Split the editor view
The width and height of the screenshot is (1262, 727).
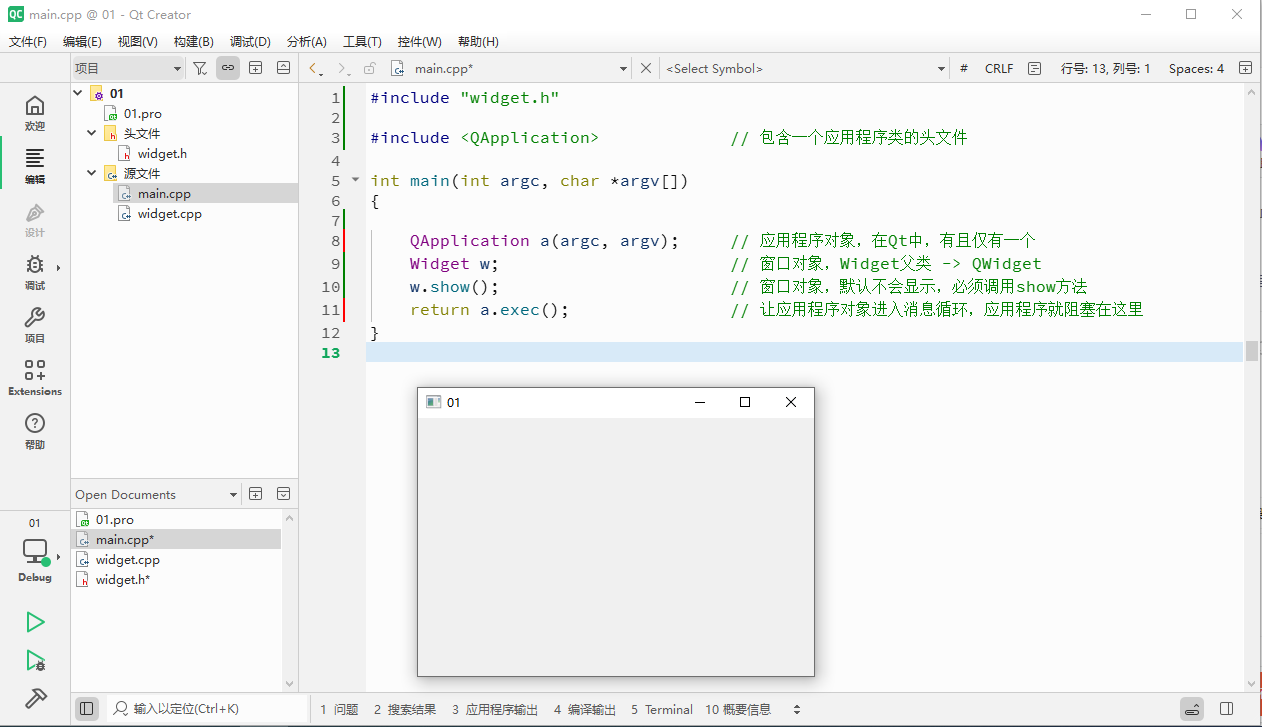pyautogui.click(x=1245, y=68)
